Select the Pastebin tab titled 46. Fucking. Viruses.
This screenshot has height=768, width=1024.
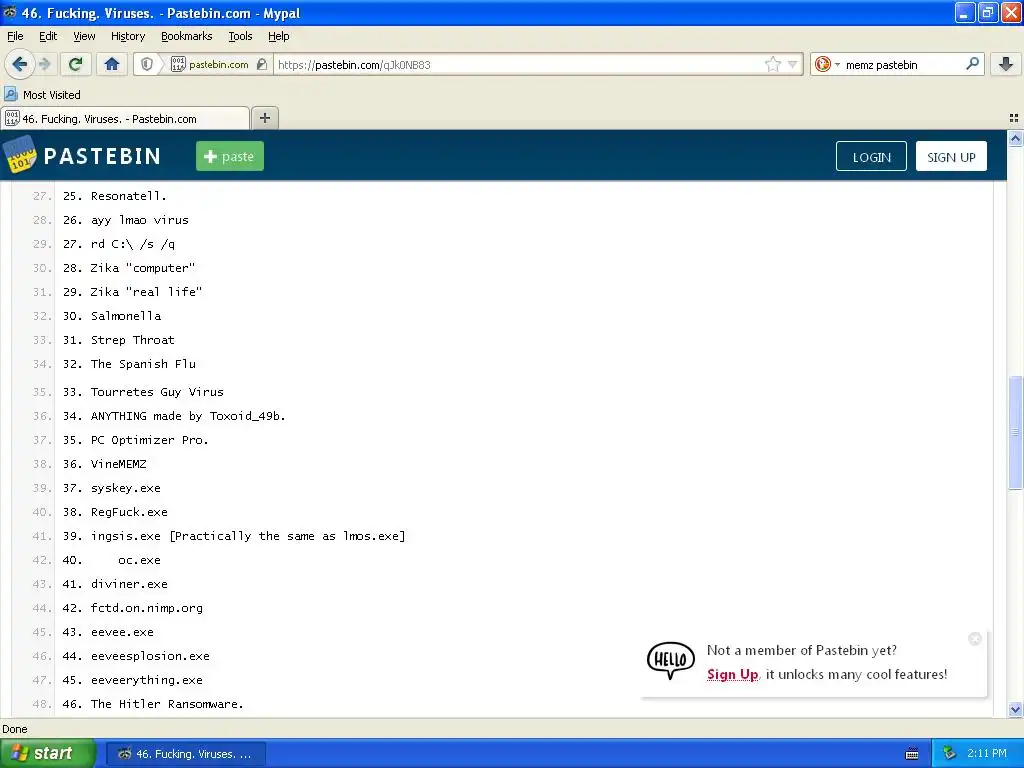pos(125,118)
